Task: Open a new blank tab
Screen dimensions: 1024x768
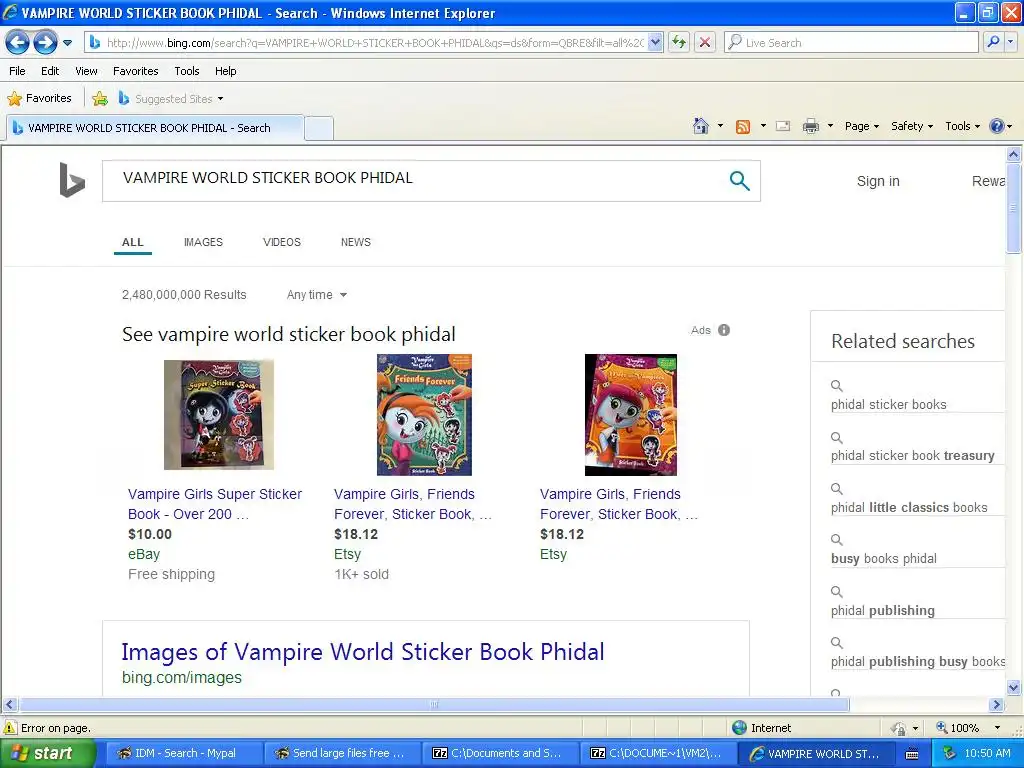Action: 319,128
